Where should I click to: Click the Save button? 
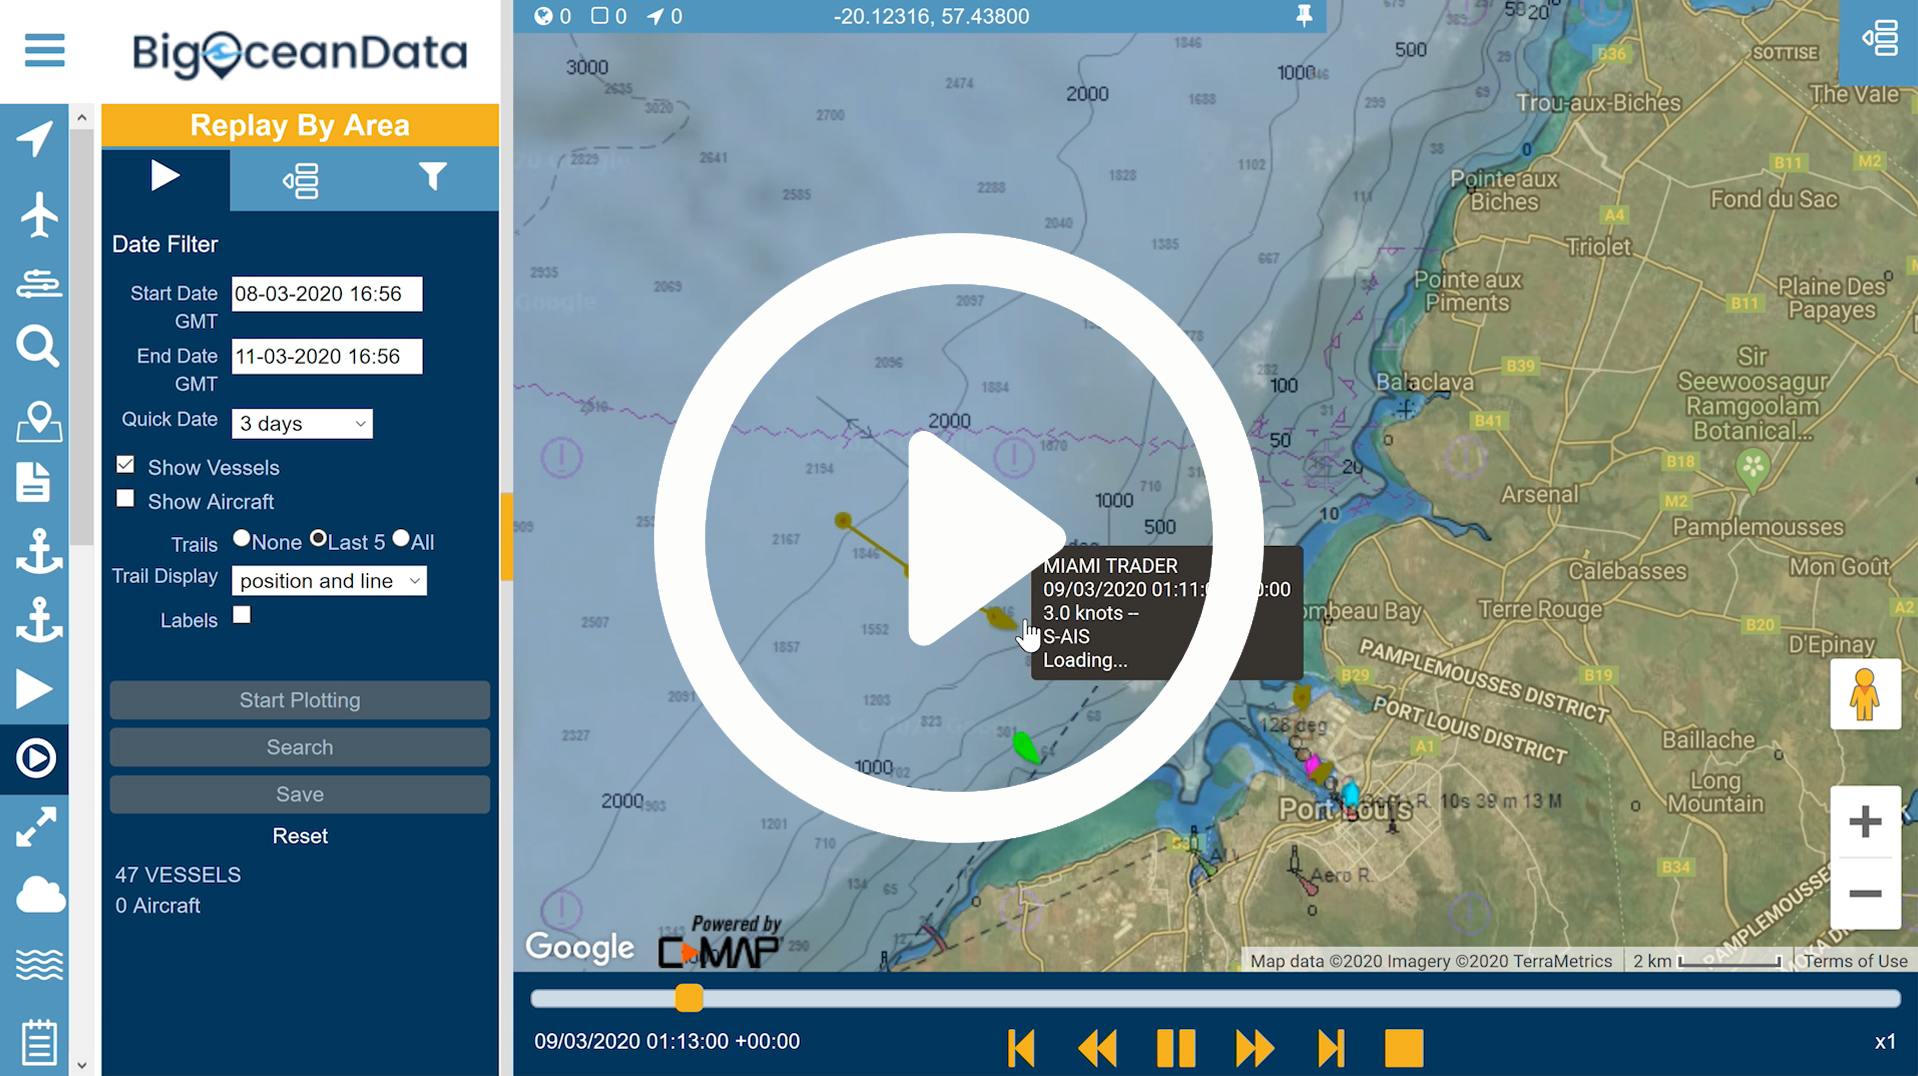pyautogui.click(x=300, y=794)
